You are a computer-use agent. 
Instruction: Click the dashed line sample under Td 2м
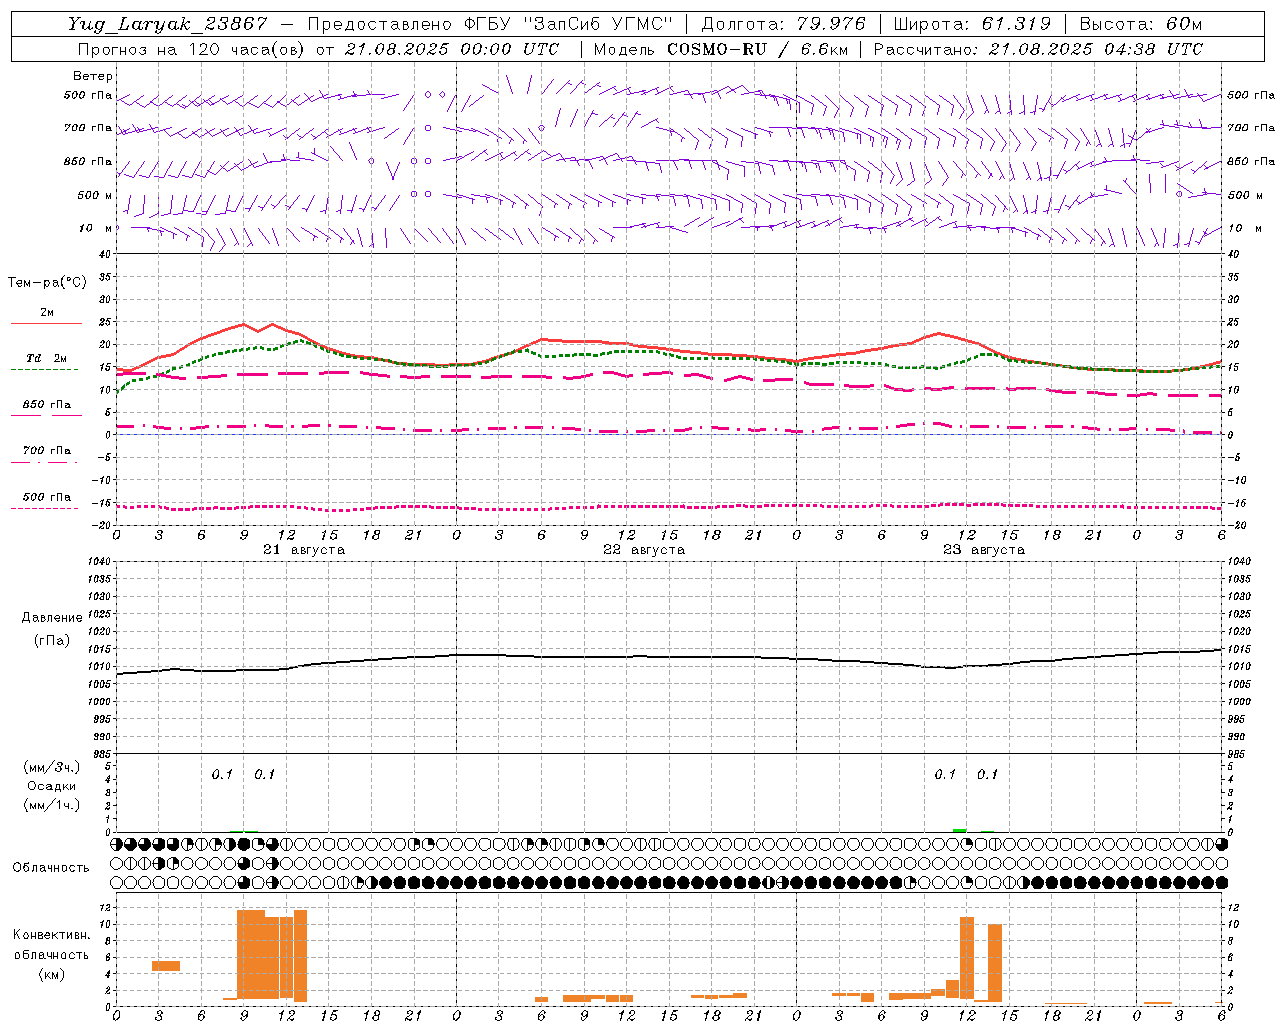[x=44, y=370]
